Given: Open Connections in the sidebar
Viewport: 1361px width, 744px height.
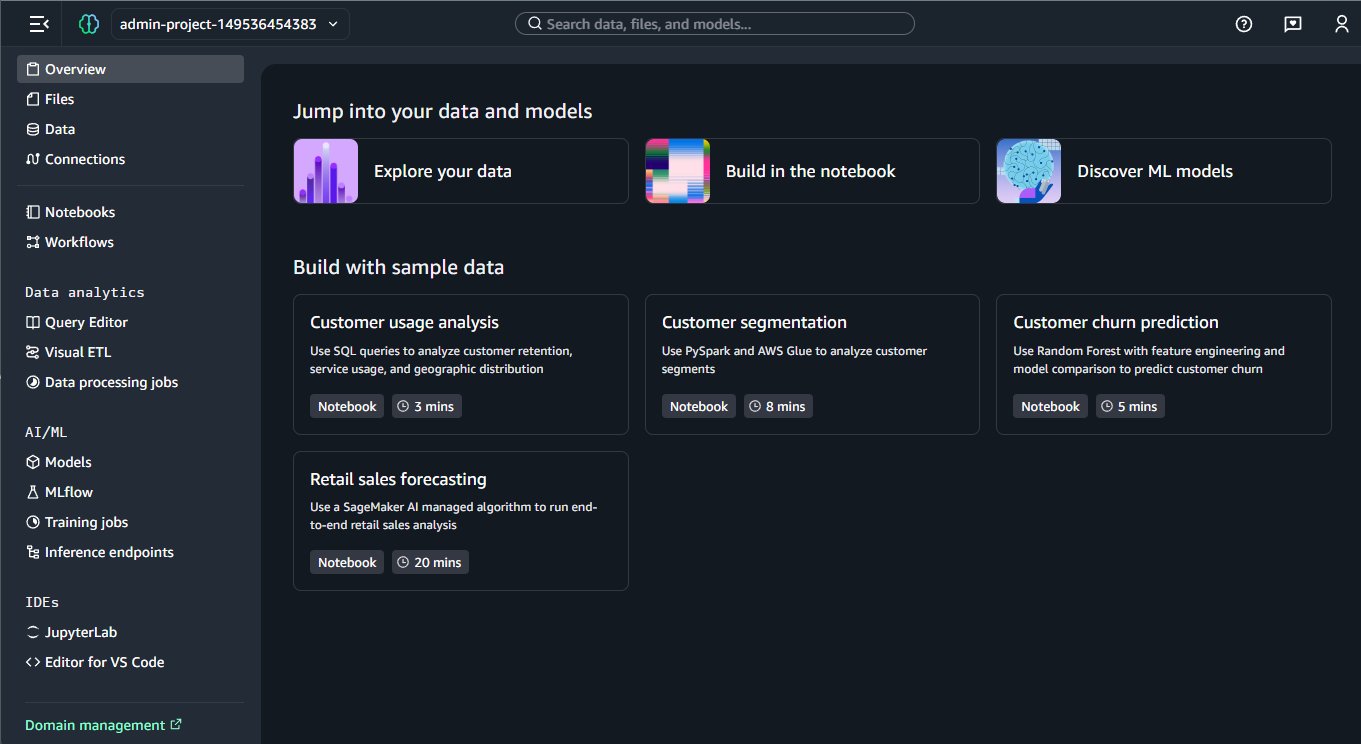Looking at the screenshot, I should click(x=84, y=159).
